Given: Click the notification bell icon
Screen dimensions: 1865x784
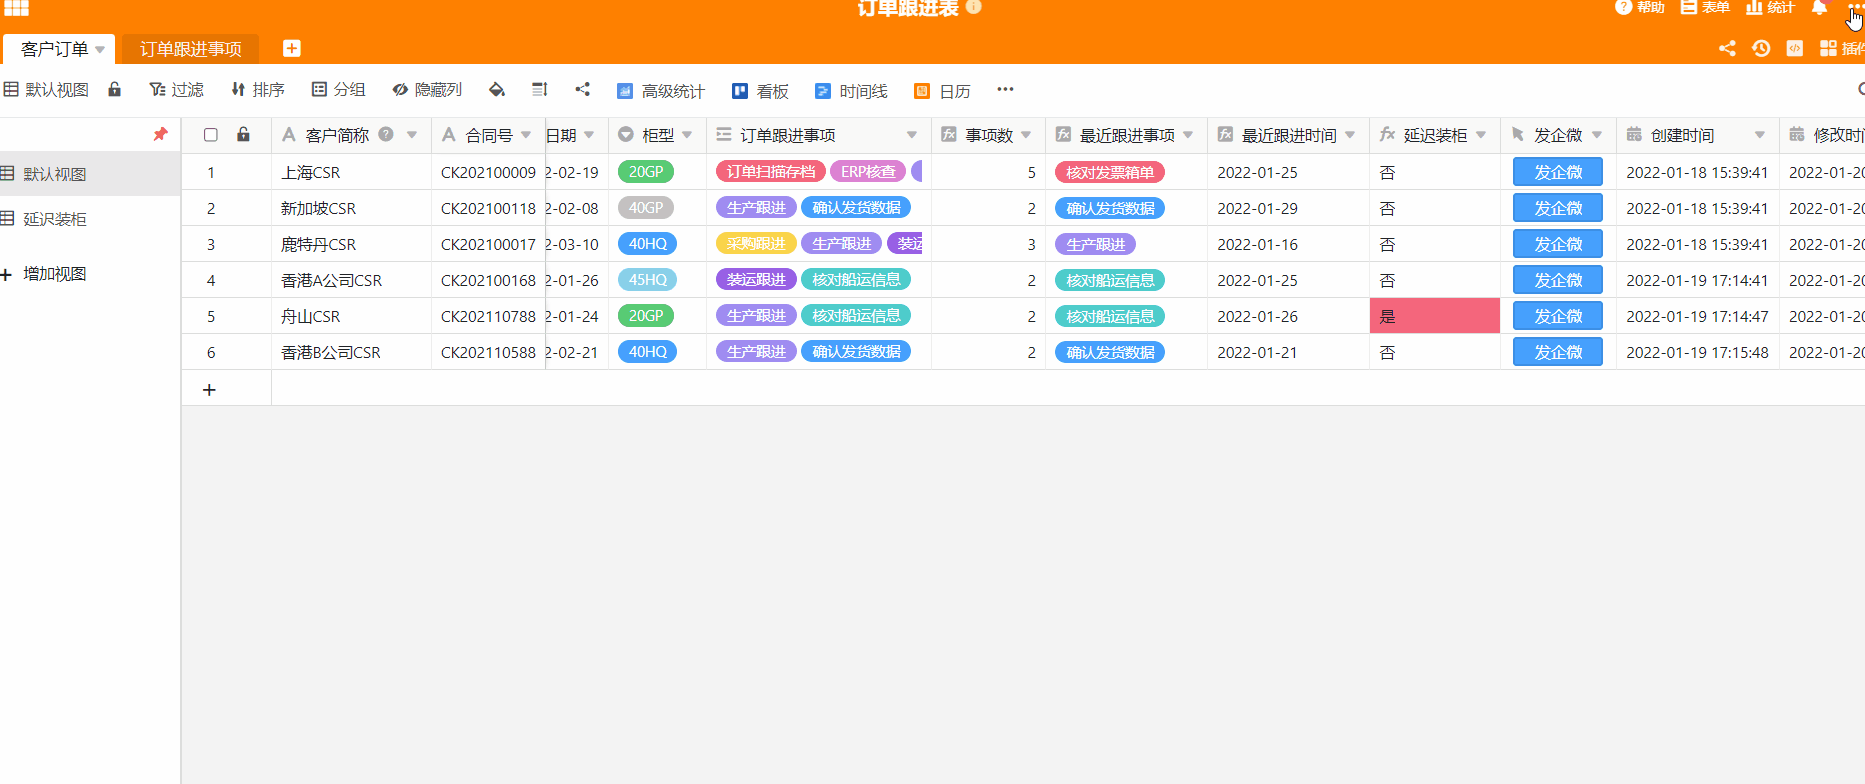Looking at the screenshot, I should coord(1819,8).
